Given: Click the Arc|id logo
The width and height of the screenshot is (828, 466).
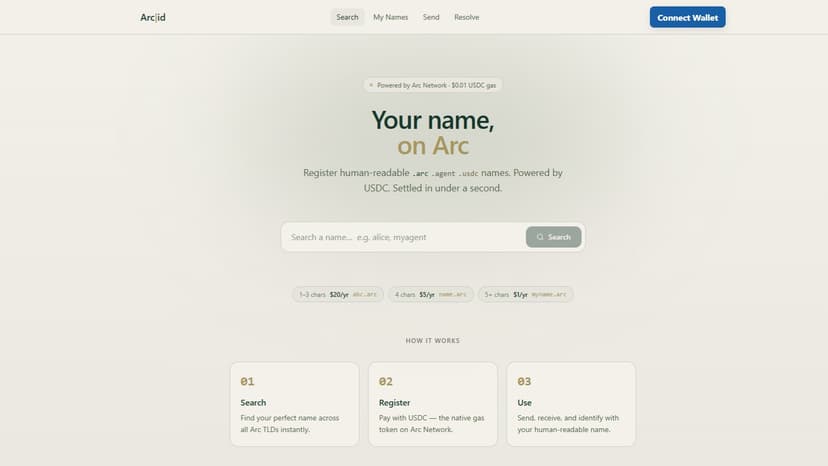Looking at the screenshot, I should [x=153, y=17].
